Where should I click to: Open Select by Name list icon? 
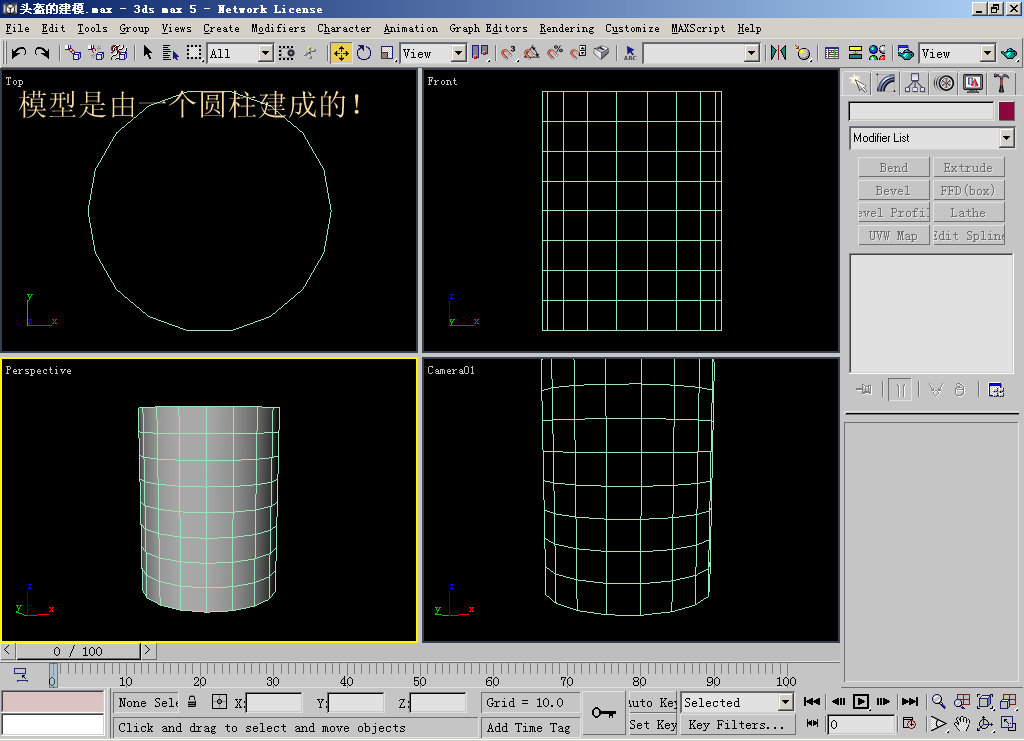[170, 53]
